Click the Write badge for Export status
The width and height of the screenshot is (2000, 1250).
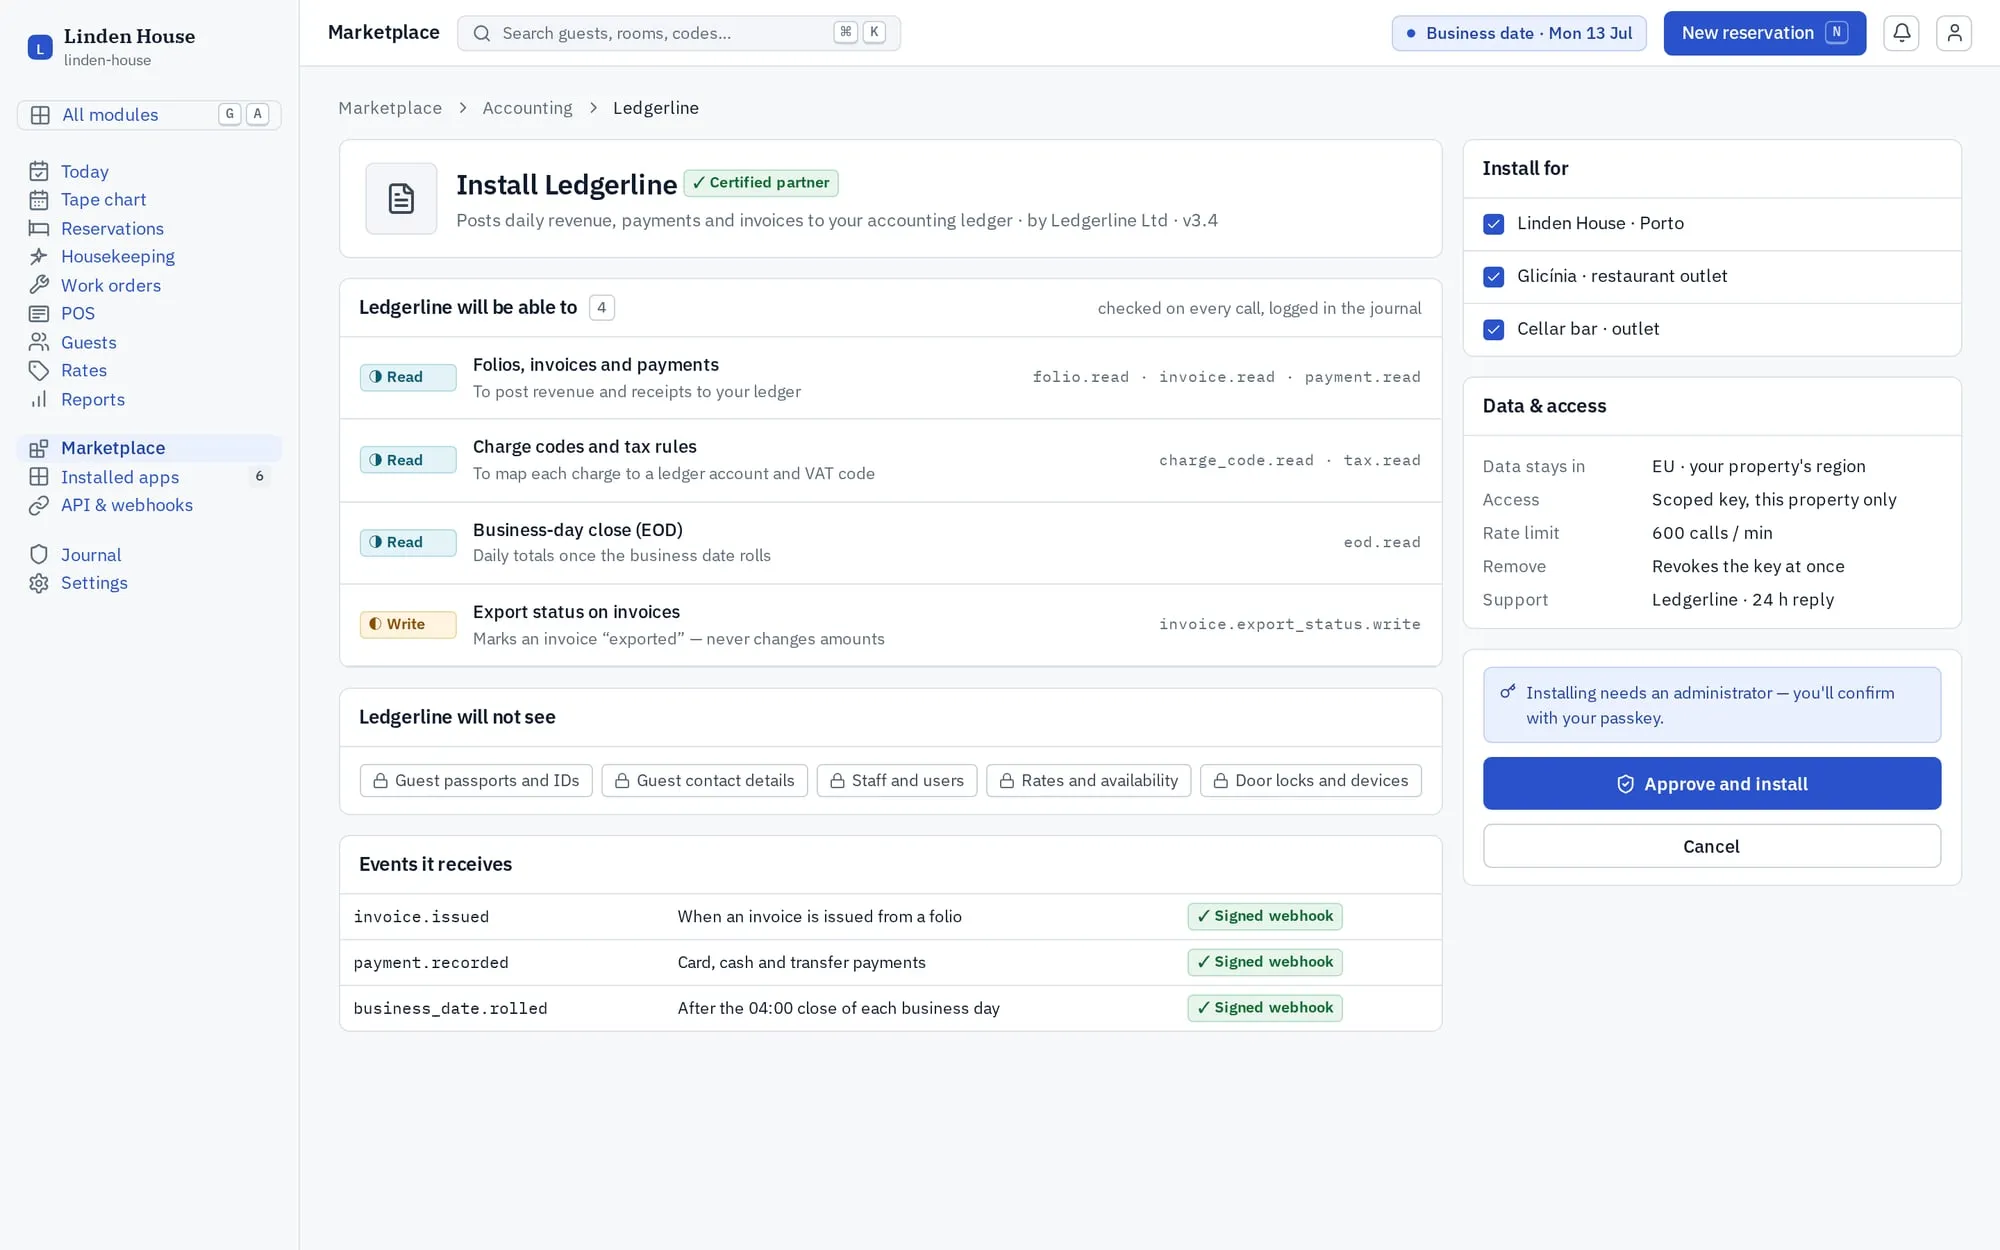[408, 624]
